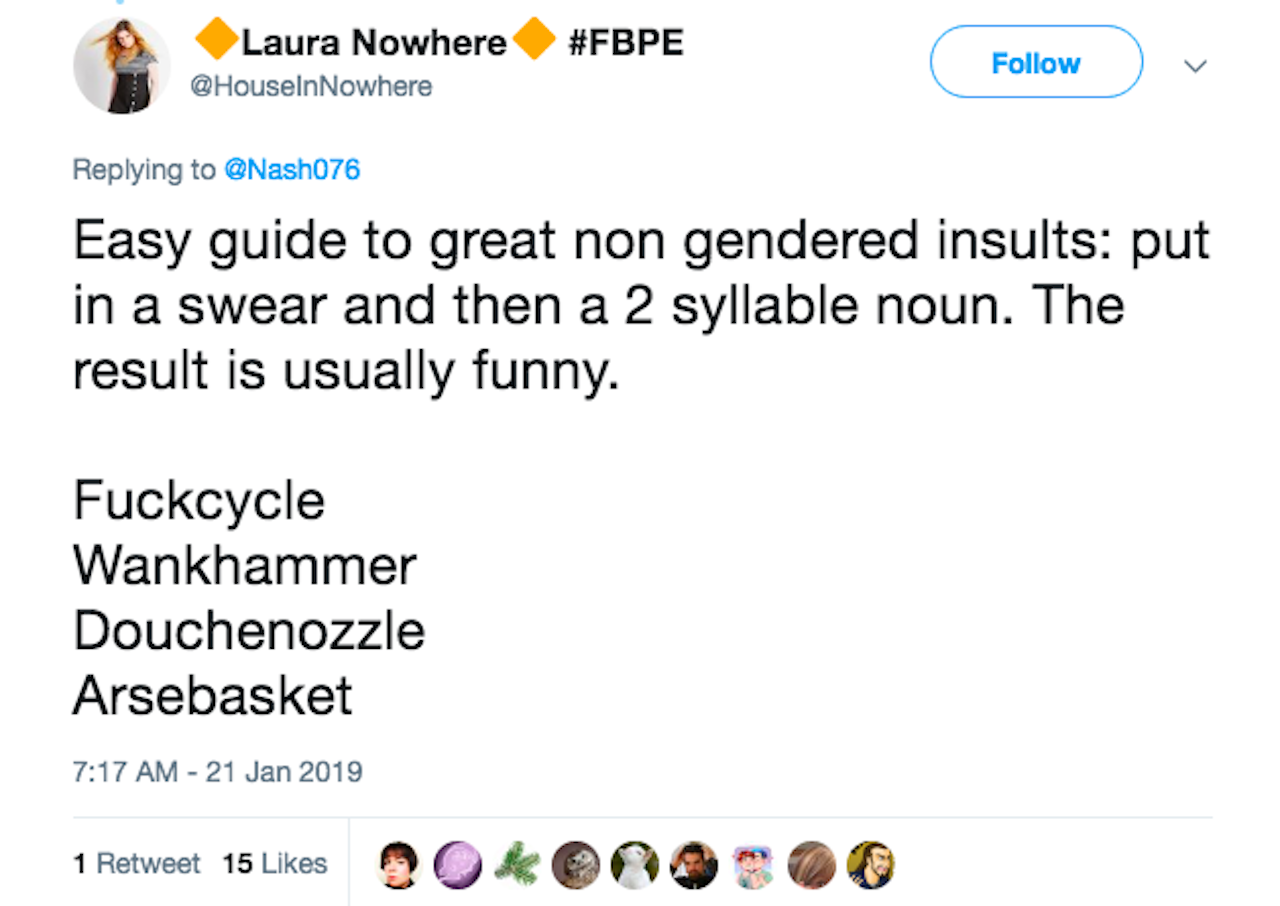Image resolution: width=1280 pixels, height=906 pixels.
Task: Click the blonde hair liker avatar
Action: [x=812, y=865]
